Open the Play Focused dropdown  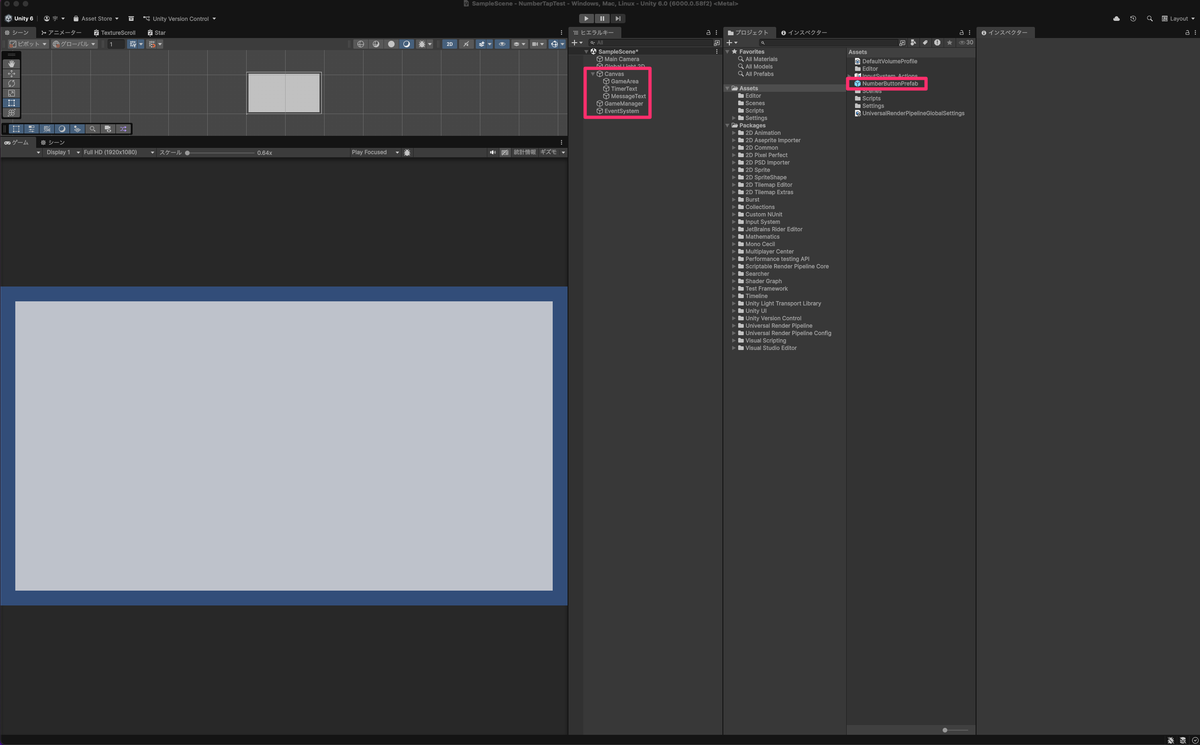pos(374,152)
